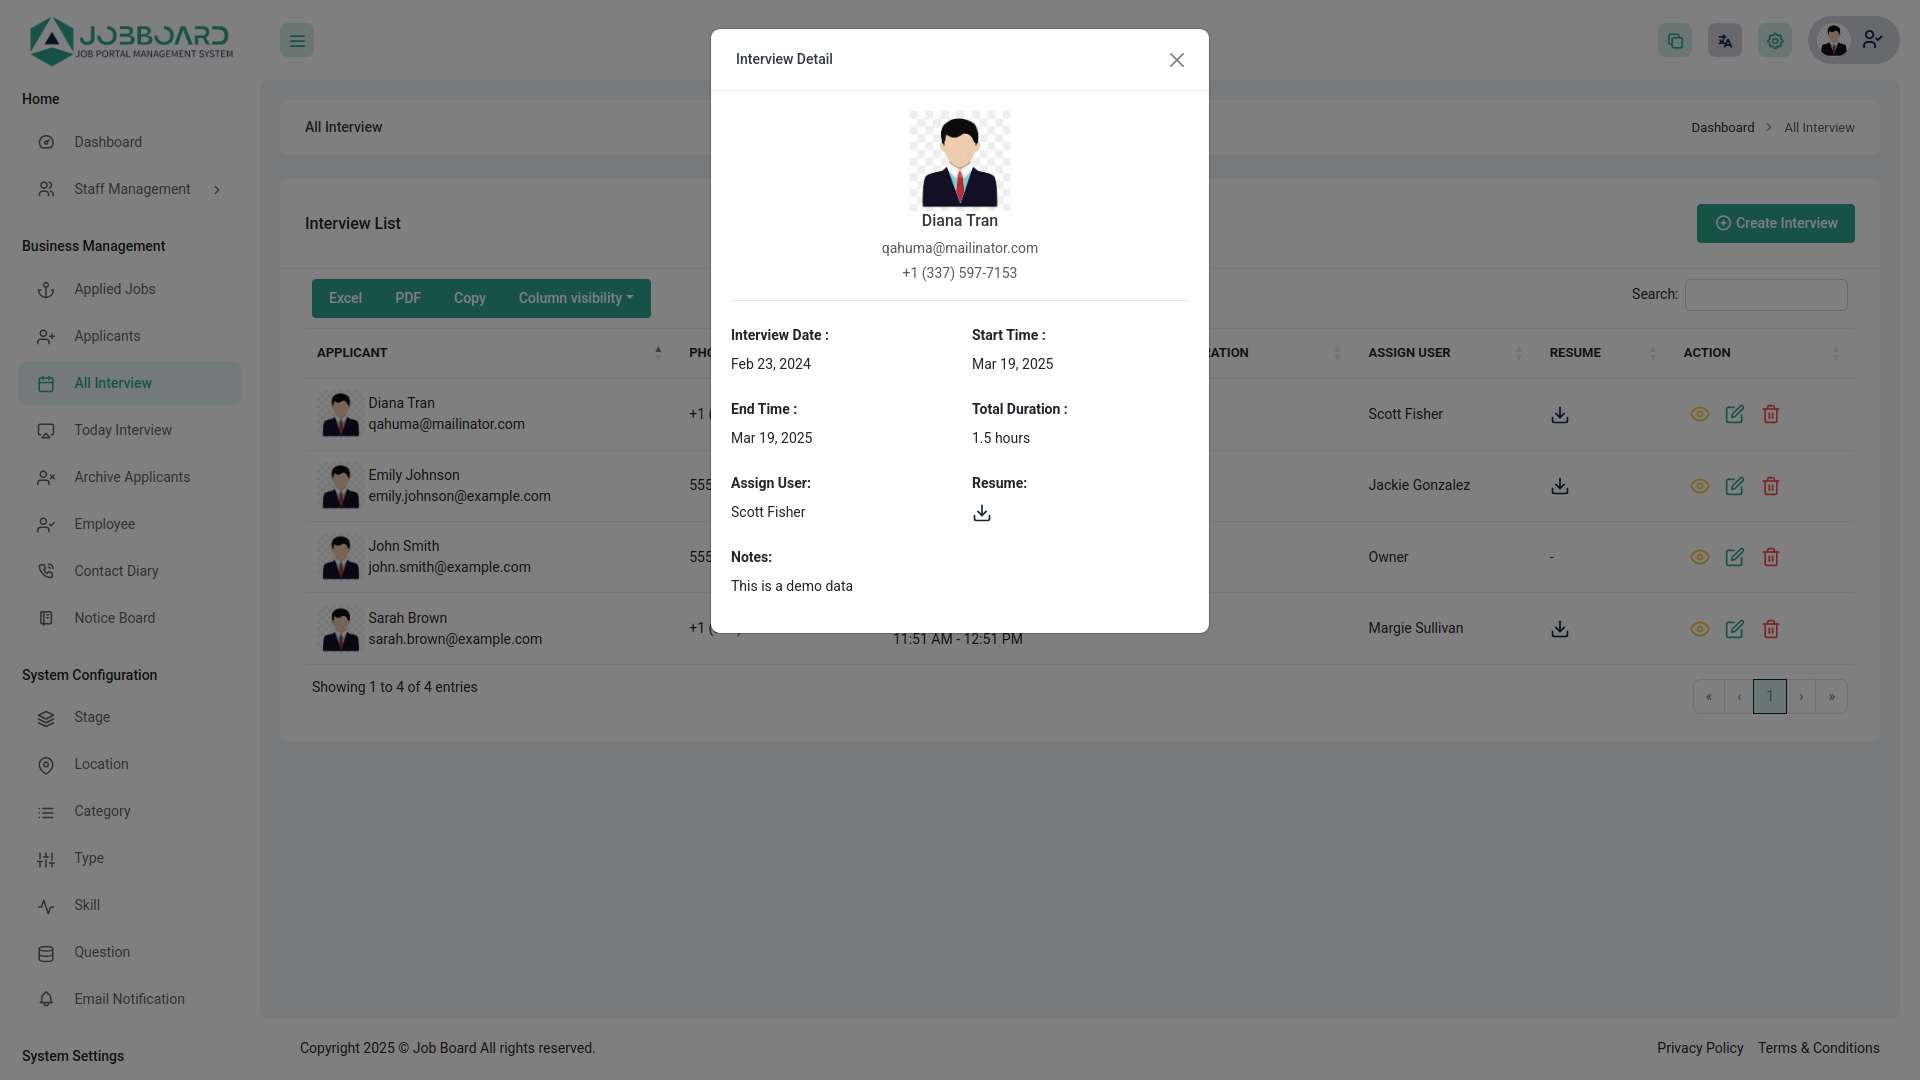Download Scott Fisher's assigned applicant resume
The height and width of the screenshot is (1080, 1920).
pos(1560,414)
